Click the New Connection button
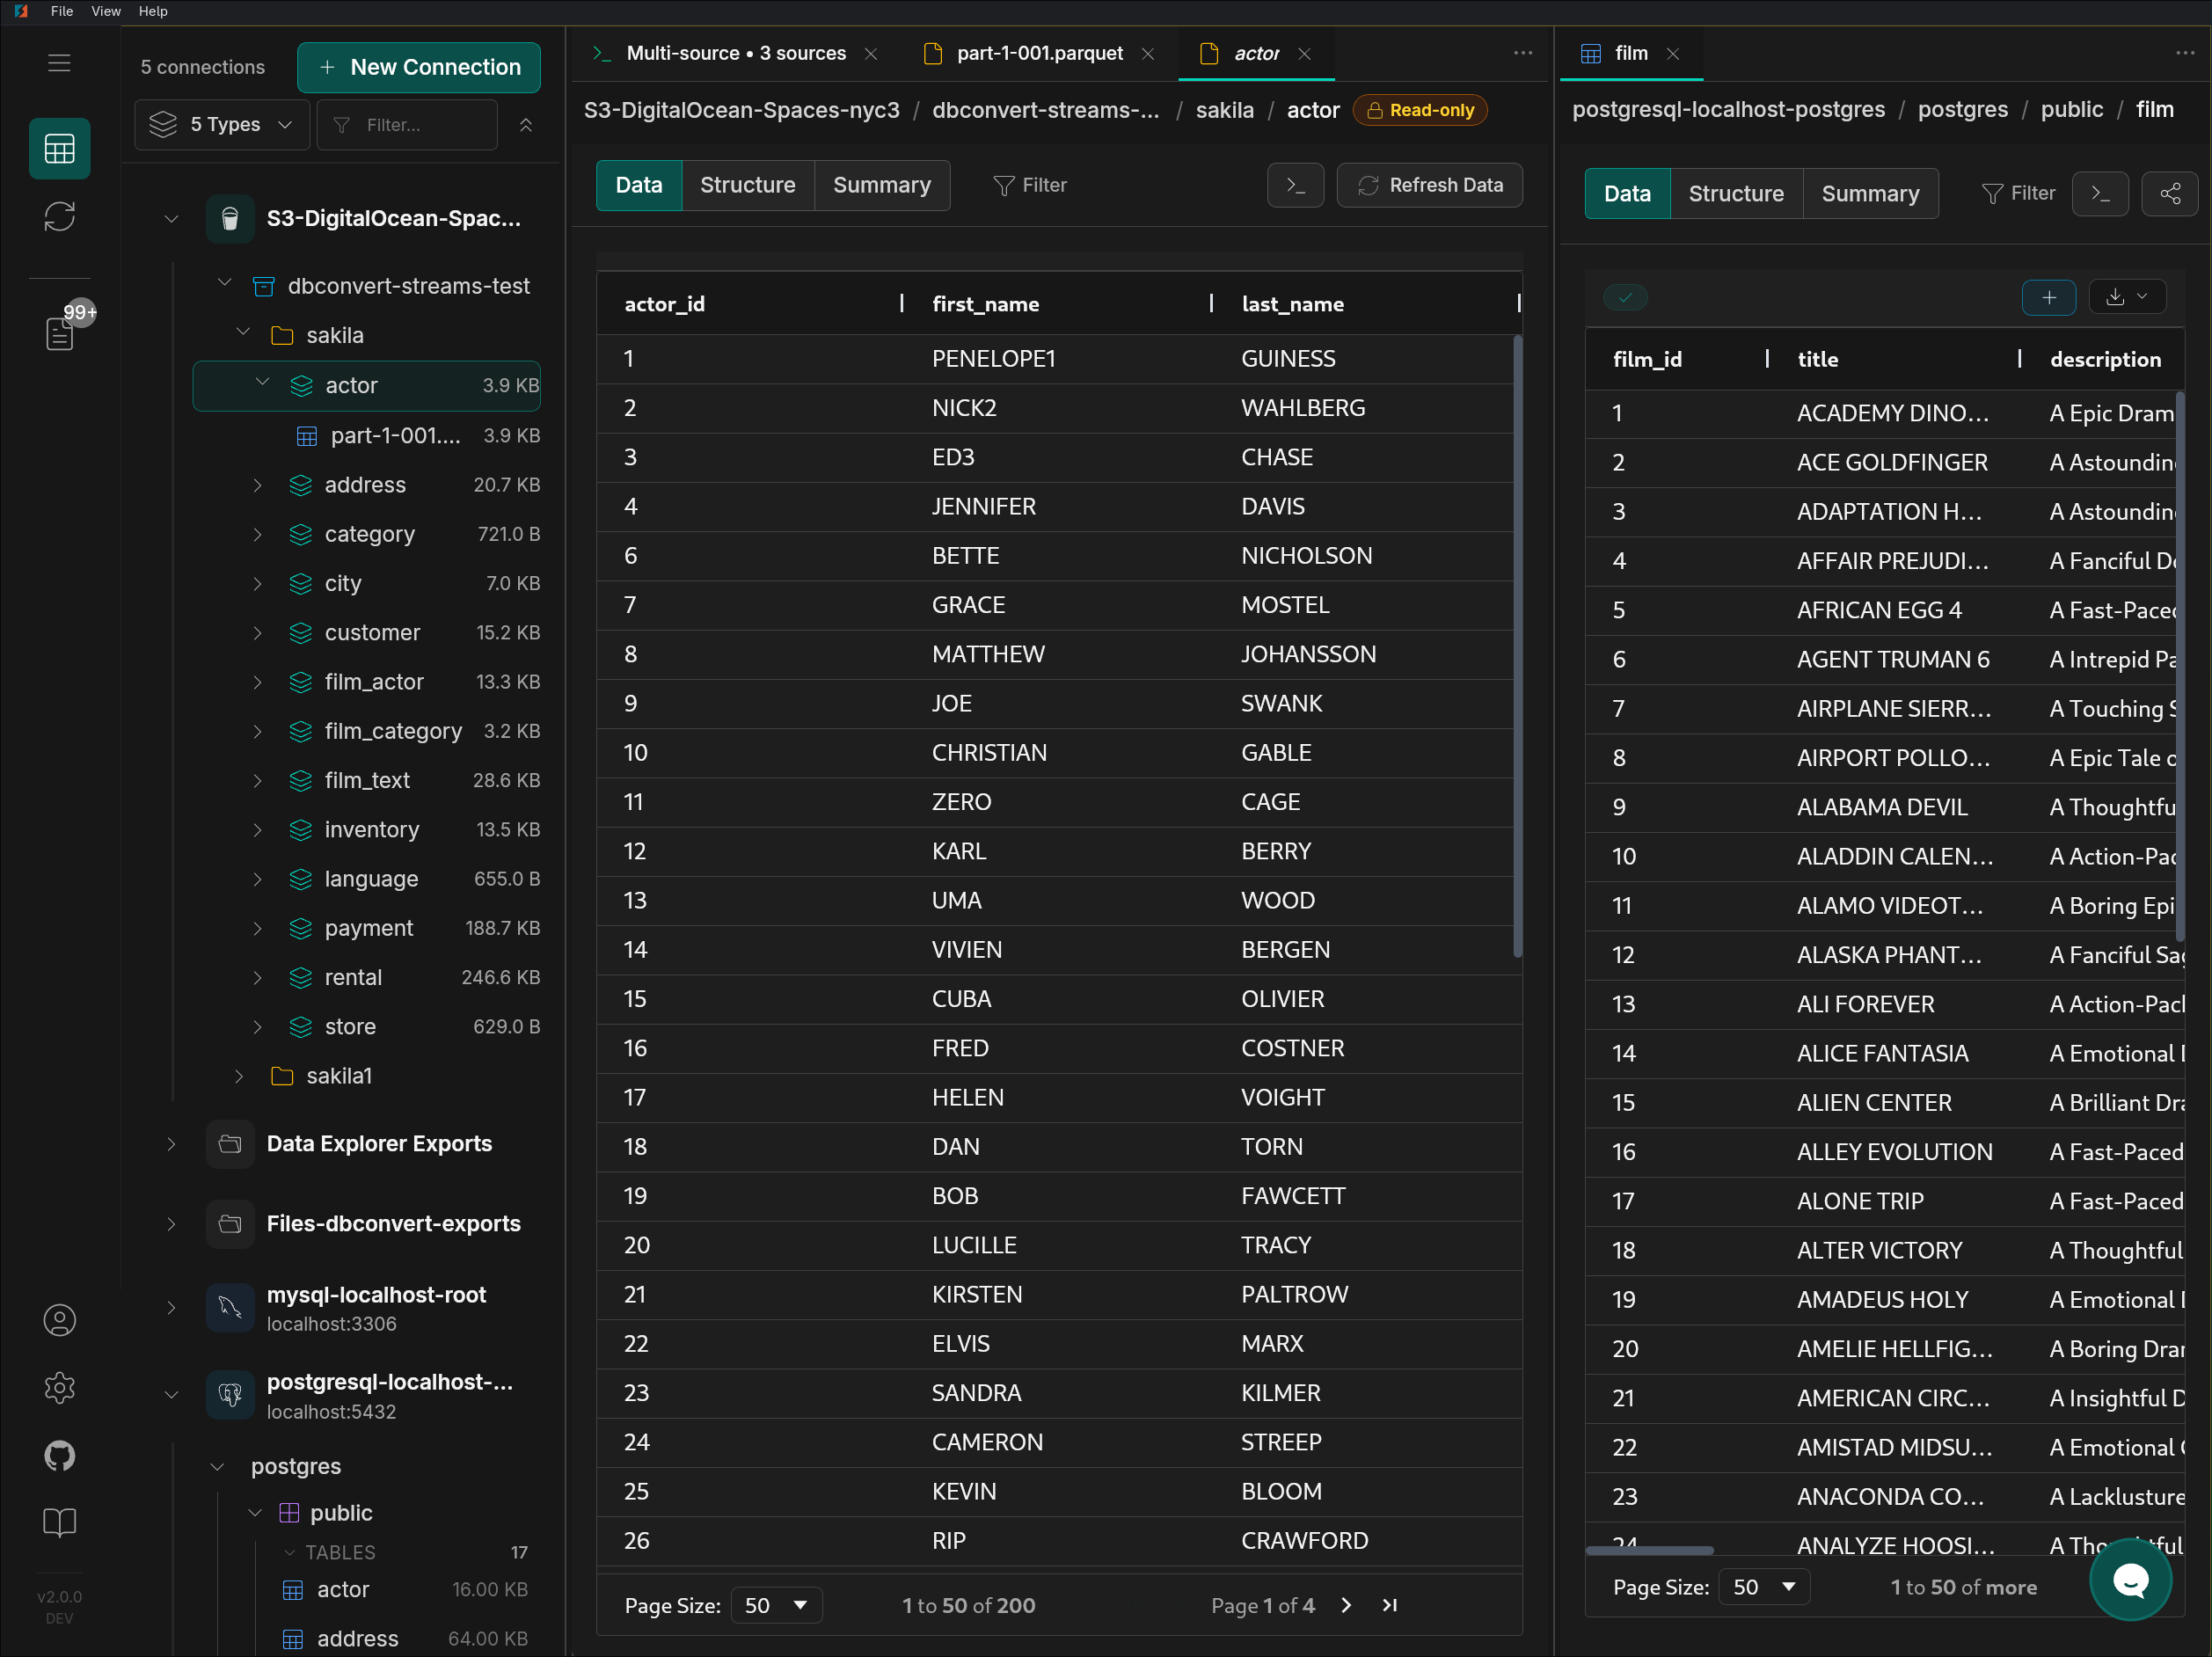 (419, 67)
